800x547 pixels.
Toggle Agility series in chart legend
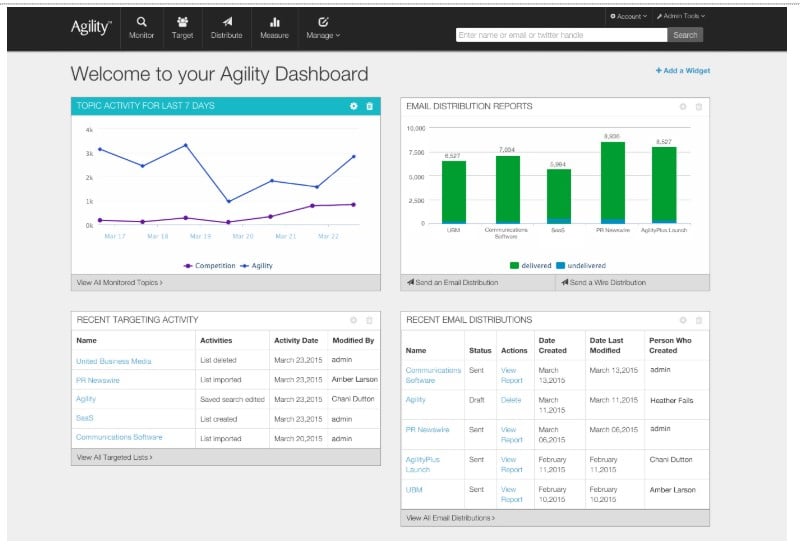click(257, 266)
